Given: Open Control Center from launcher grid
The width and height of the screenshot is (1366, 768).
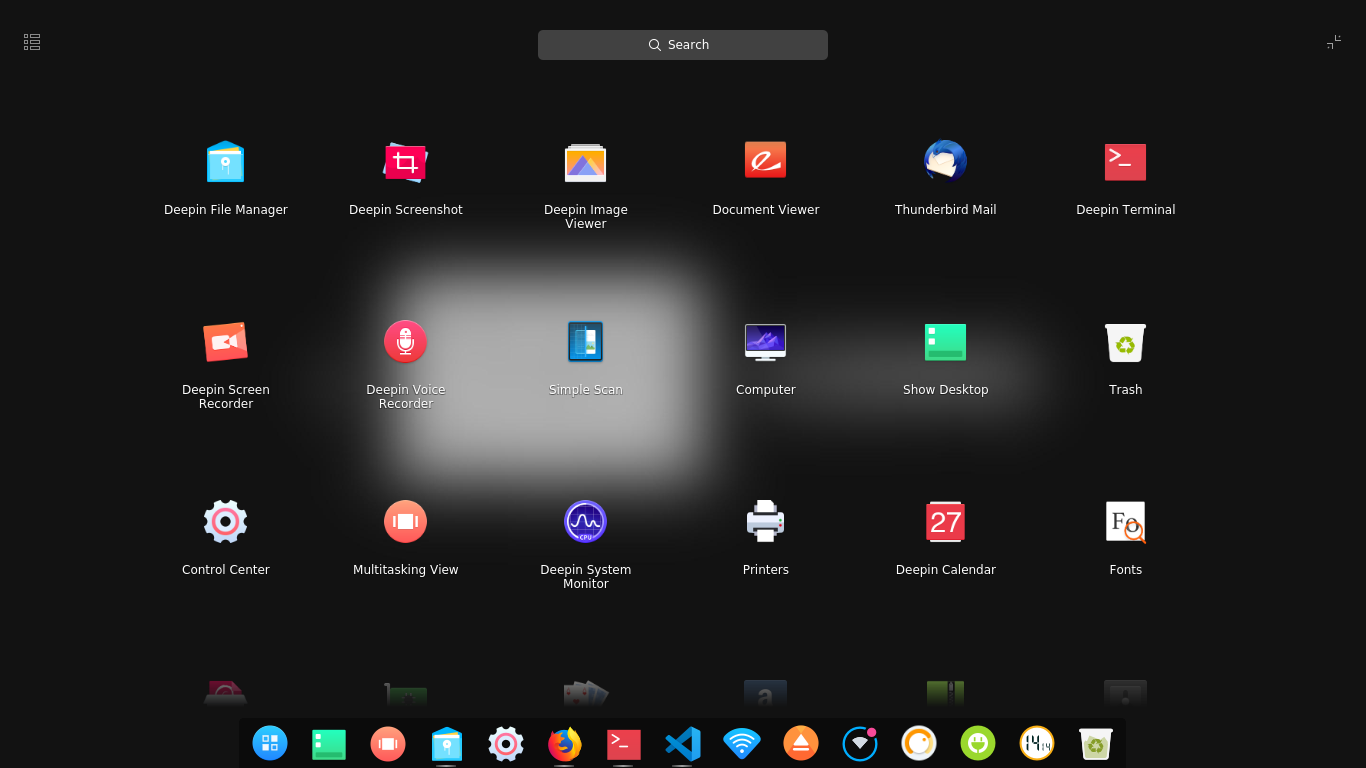Looking at the screenshot, I should pos(226,522).
